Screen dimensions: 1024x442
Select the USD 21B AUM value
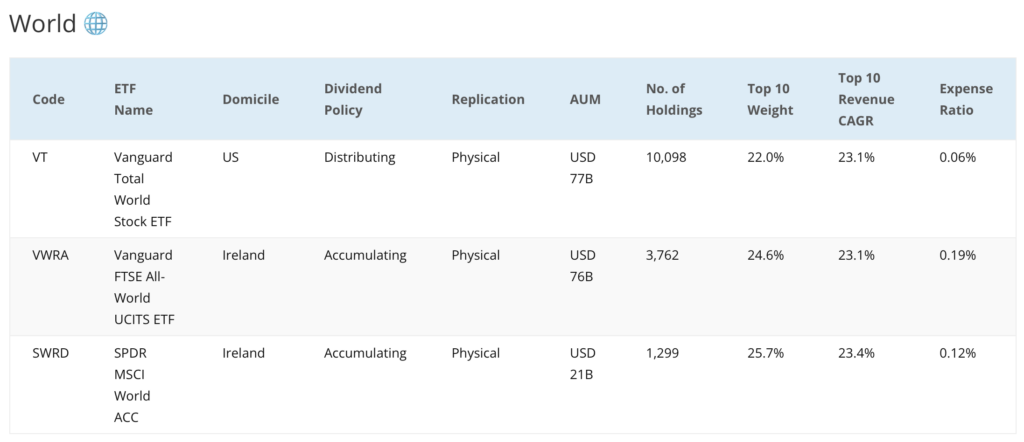pos(583,364)
